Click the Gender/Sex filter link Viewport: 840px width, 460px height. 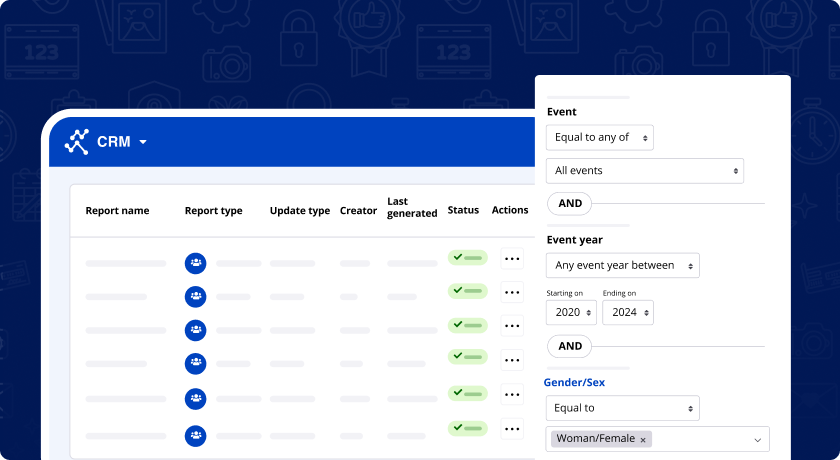point(574,382)
